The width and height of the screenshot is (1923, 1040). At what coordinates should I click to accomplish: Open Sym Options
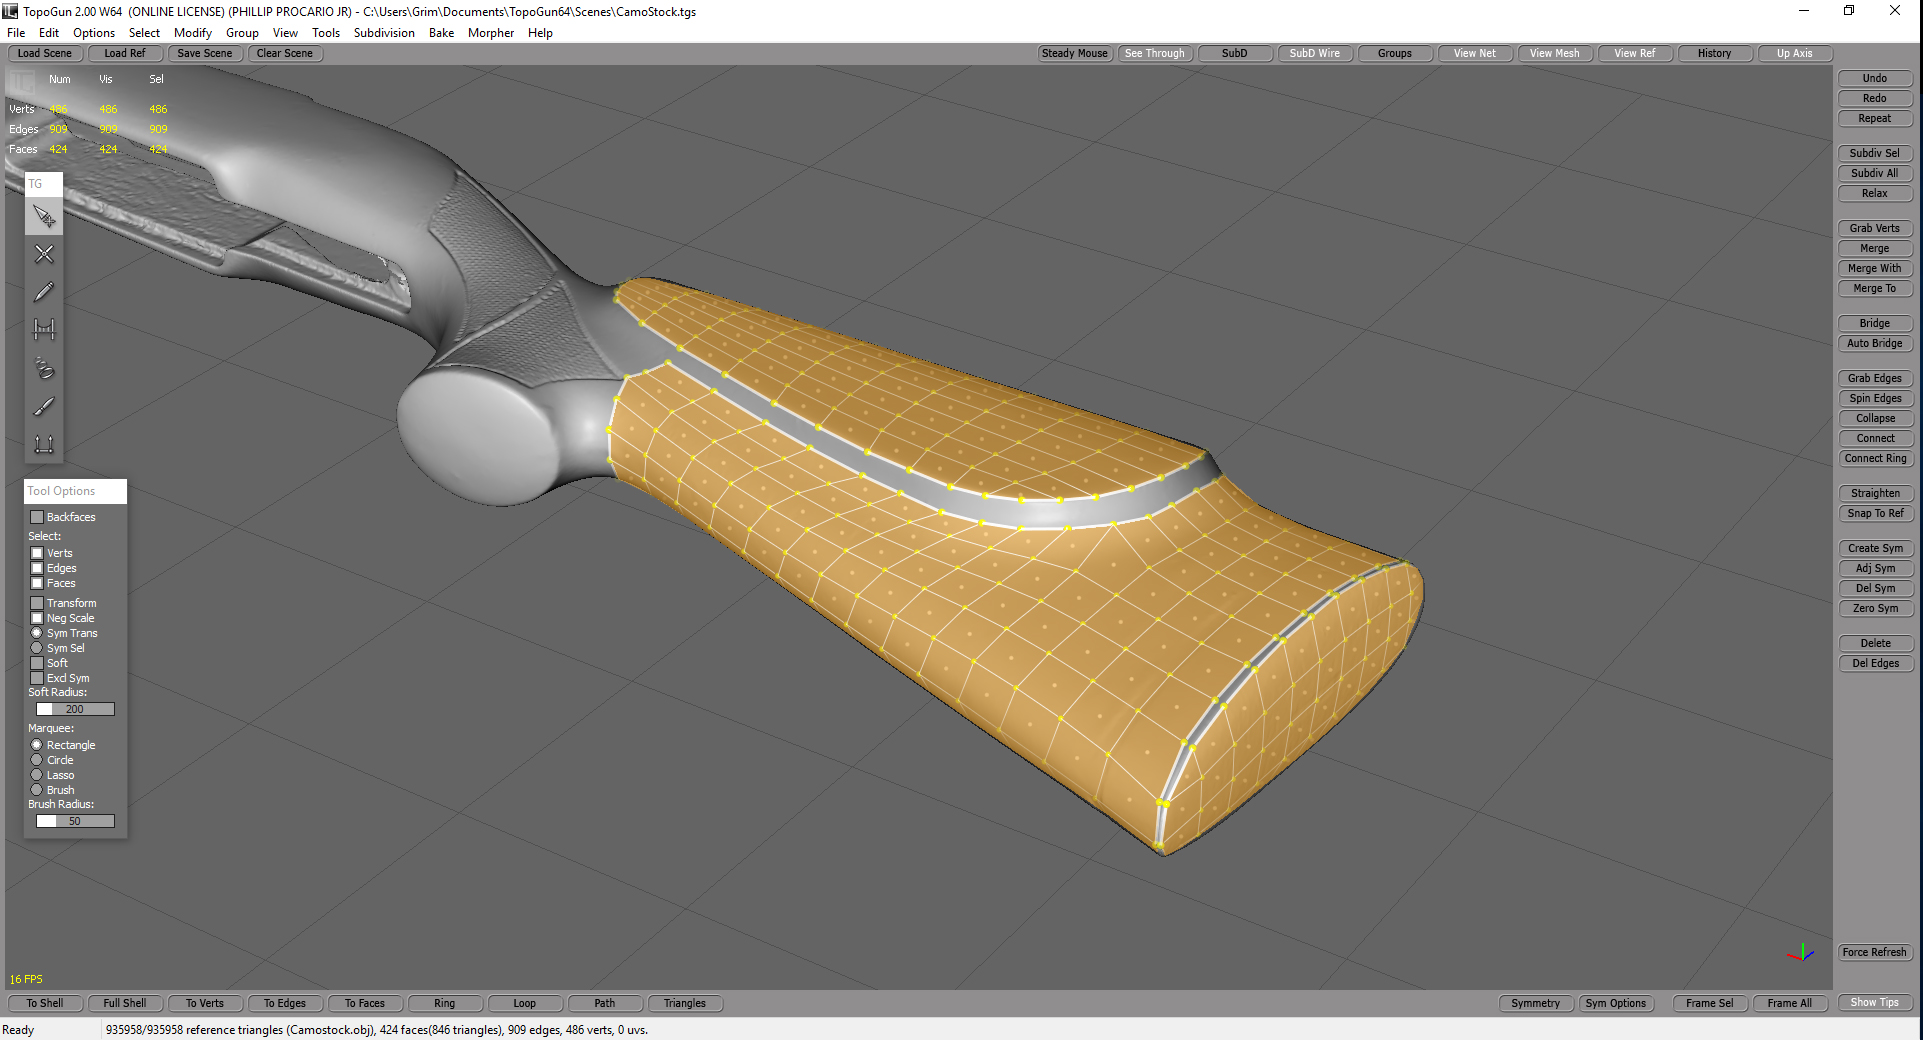[x=1616, y=1003]
